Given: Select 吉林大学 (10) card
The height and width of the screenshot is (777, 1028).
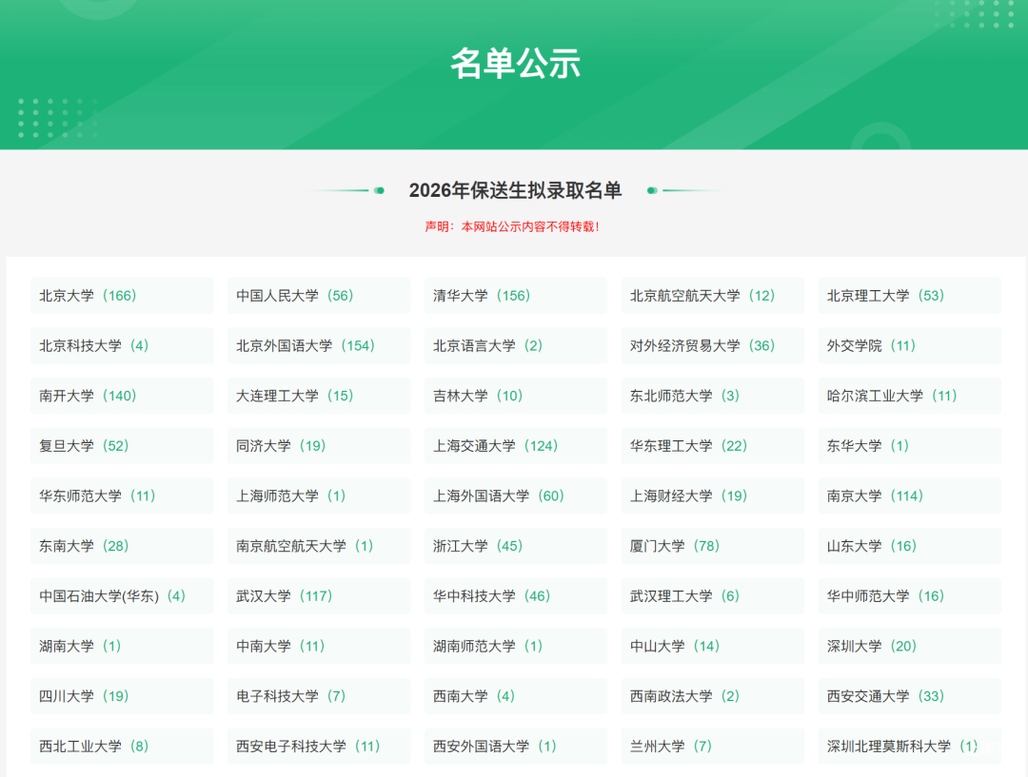Looking at the screenshot, I should [x=516, y=395].
